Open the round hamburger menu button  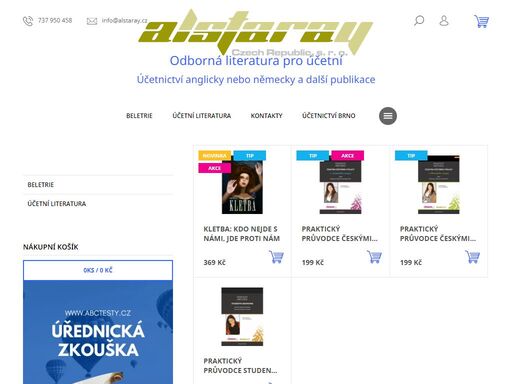coord(388,116)
